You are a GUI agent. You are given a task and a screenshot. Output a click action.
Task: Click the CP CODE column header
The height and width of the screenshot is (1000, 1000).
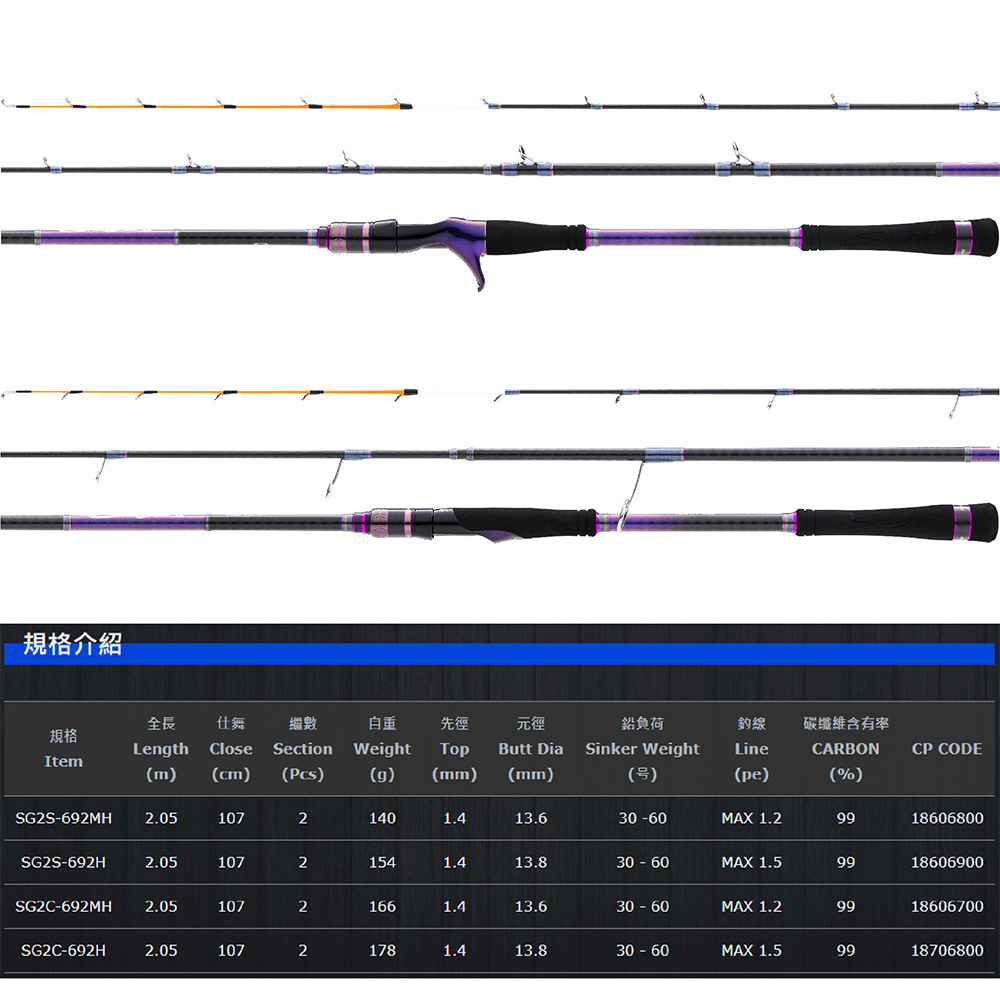pos(946,749)
